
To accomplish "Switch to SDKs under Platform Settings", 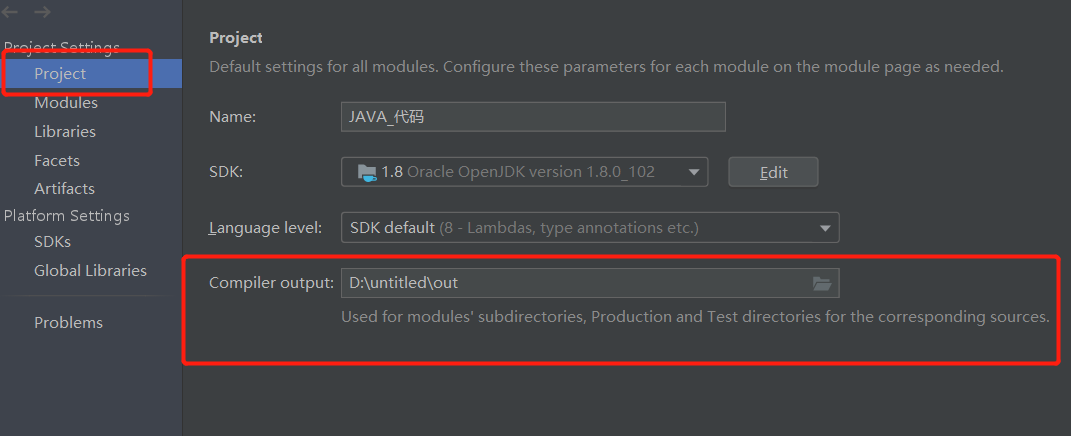I will point(52,242).
